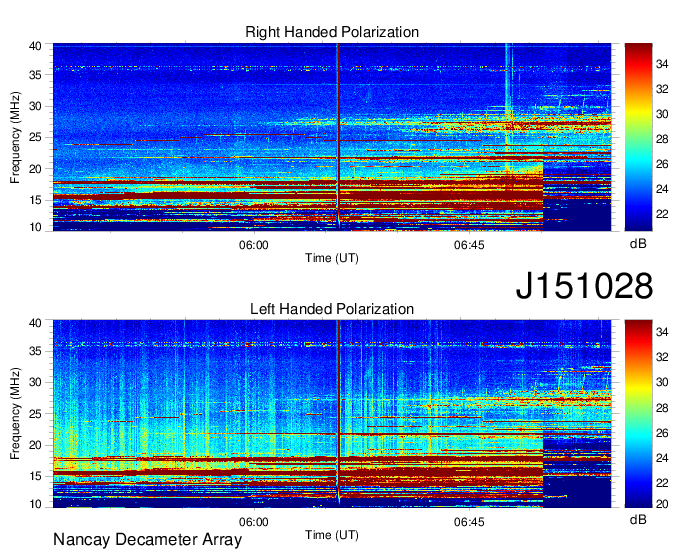Click the top plot's color bar
This screenshot has height=552, width=680.
click(x=638, y=137)
